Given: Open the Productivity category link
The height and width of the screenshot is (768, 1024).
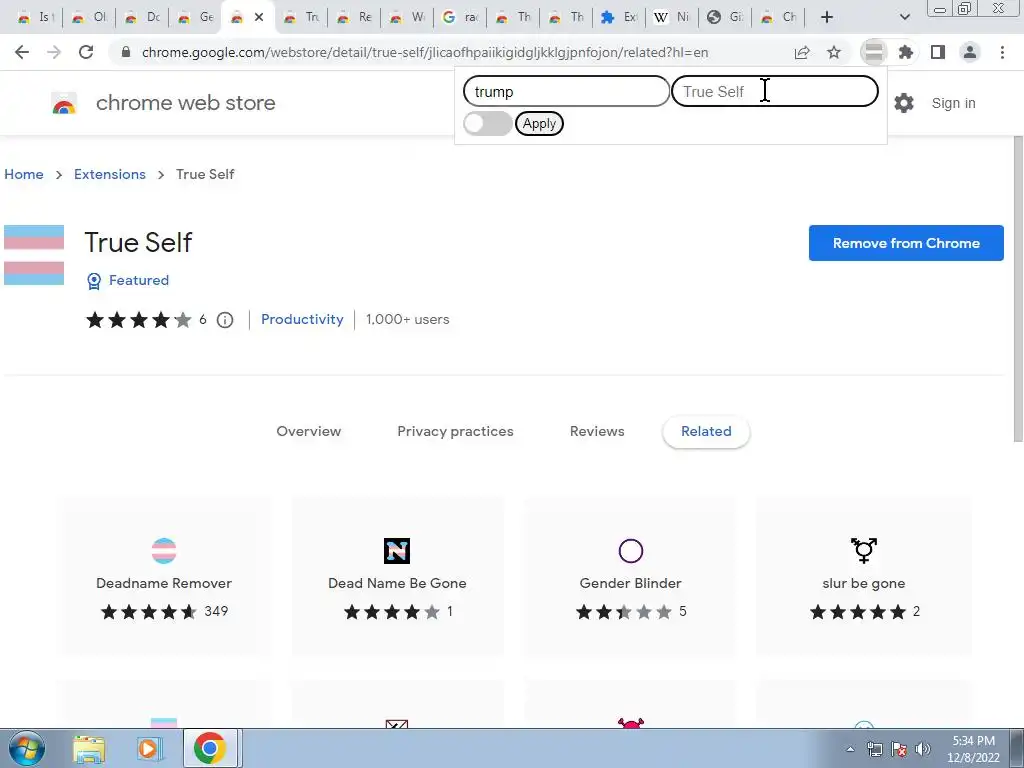Looking at the screenshot, I should (x=302, y=319).
